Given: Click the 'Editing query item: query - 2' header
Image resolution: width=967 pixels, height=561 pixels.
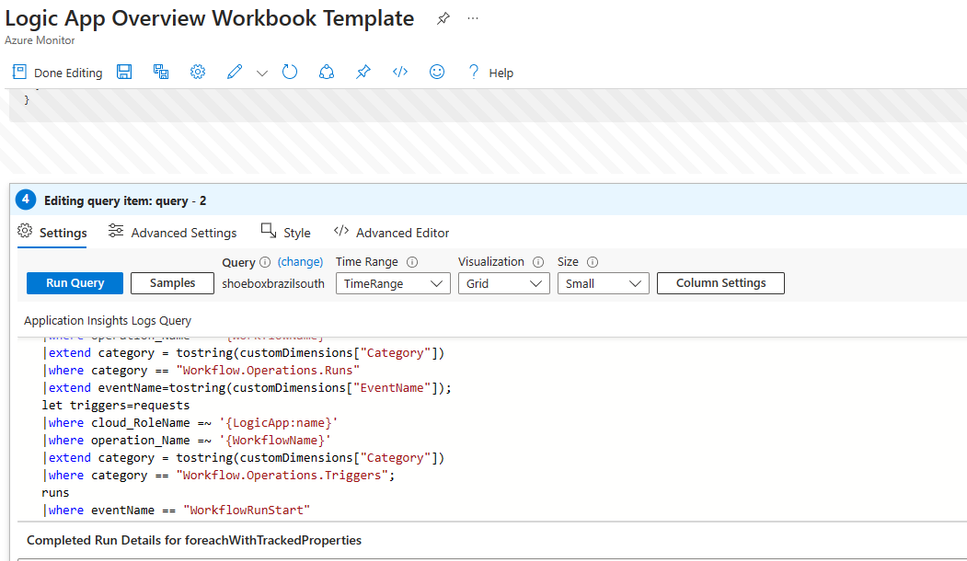Looking at the screenshot, I should pos(125,200).
